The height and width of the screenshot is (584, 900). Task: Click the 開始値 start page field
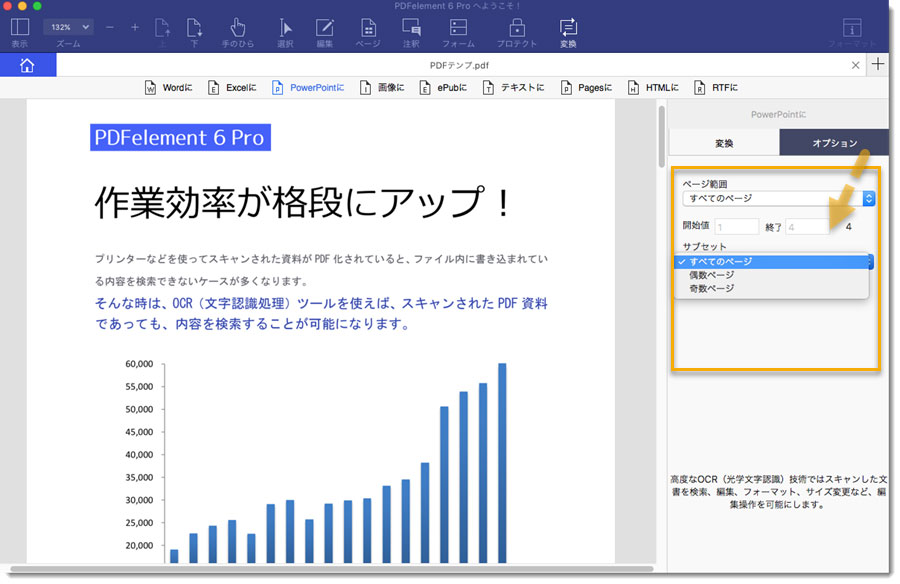coord(736,227)
